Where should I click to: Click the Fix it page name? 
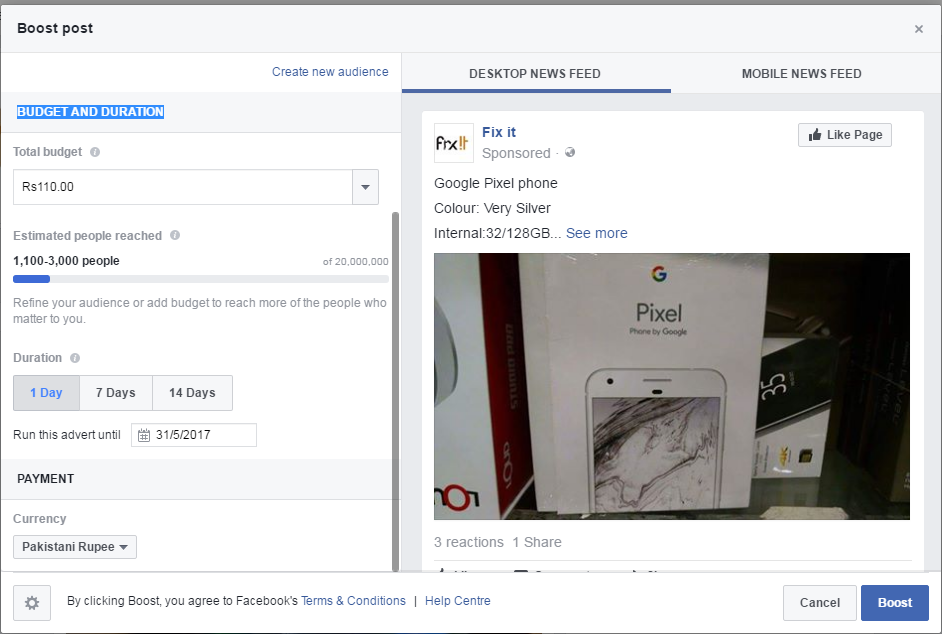click(499, 132)
